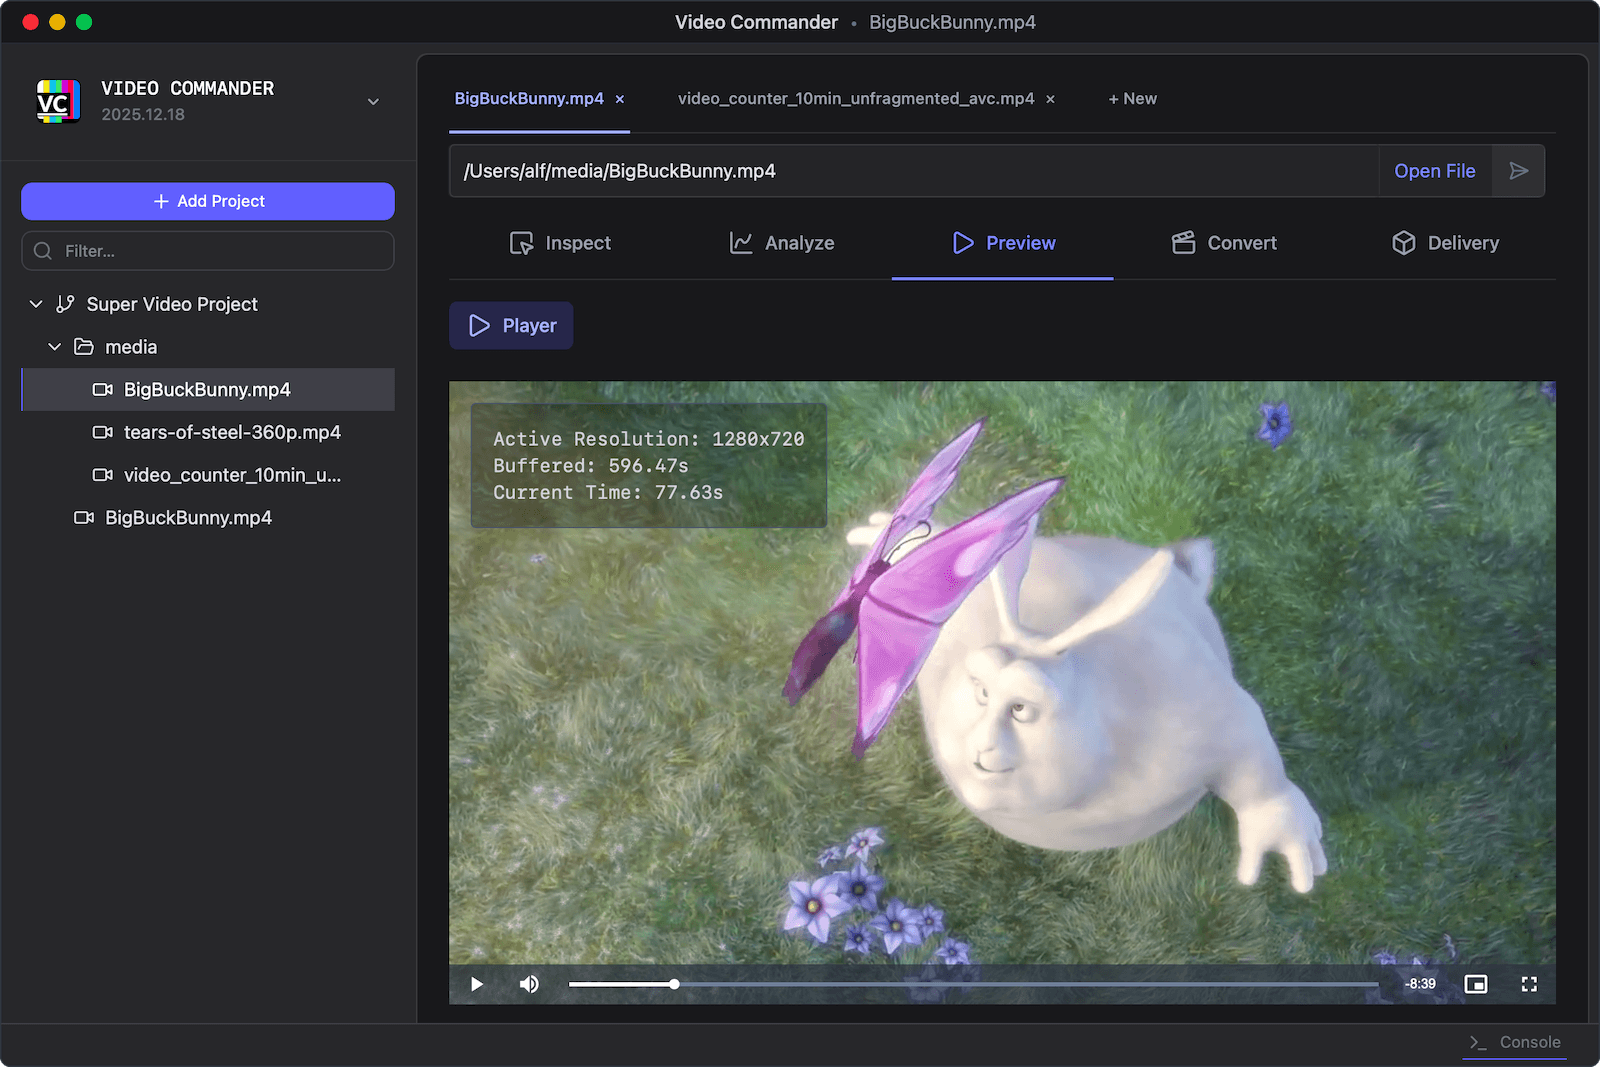
Task: Collapse the Super Video Project tree
Action: click(36, 304)
